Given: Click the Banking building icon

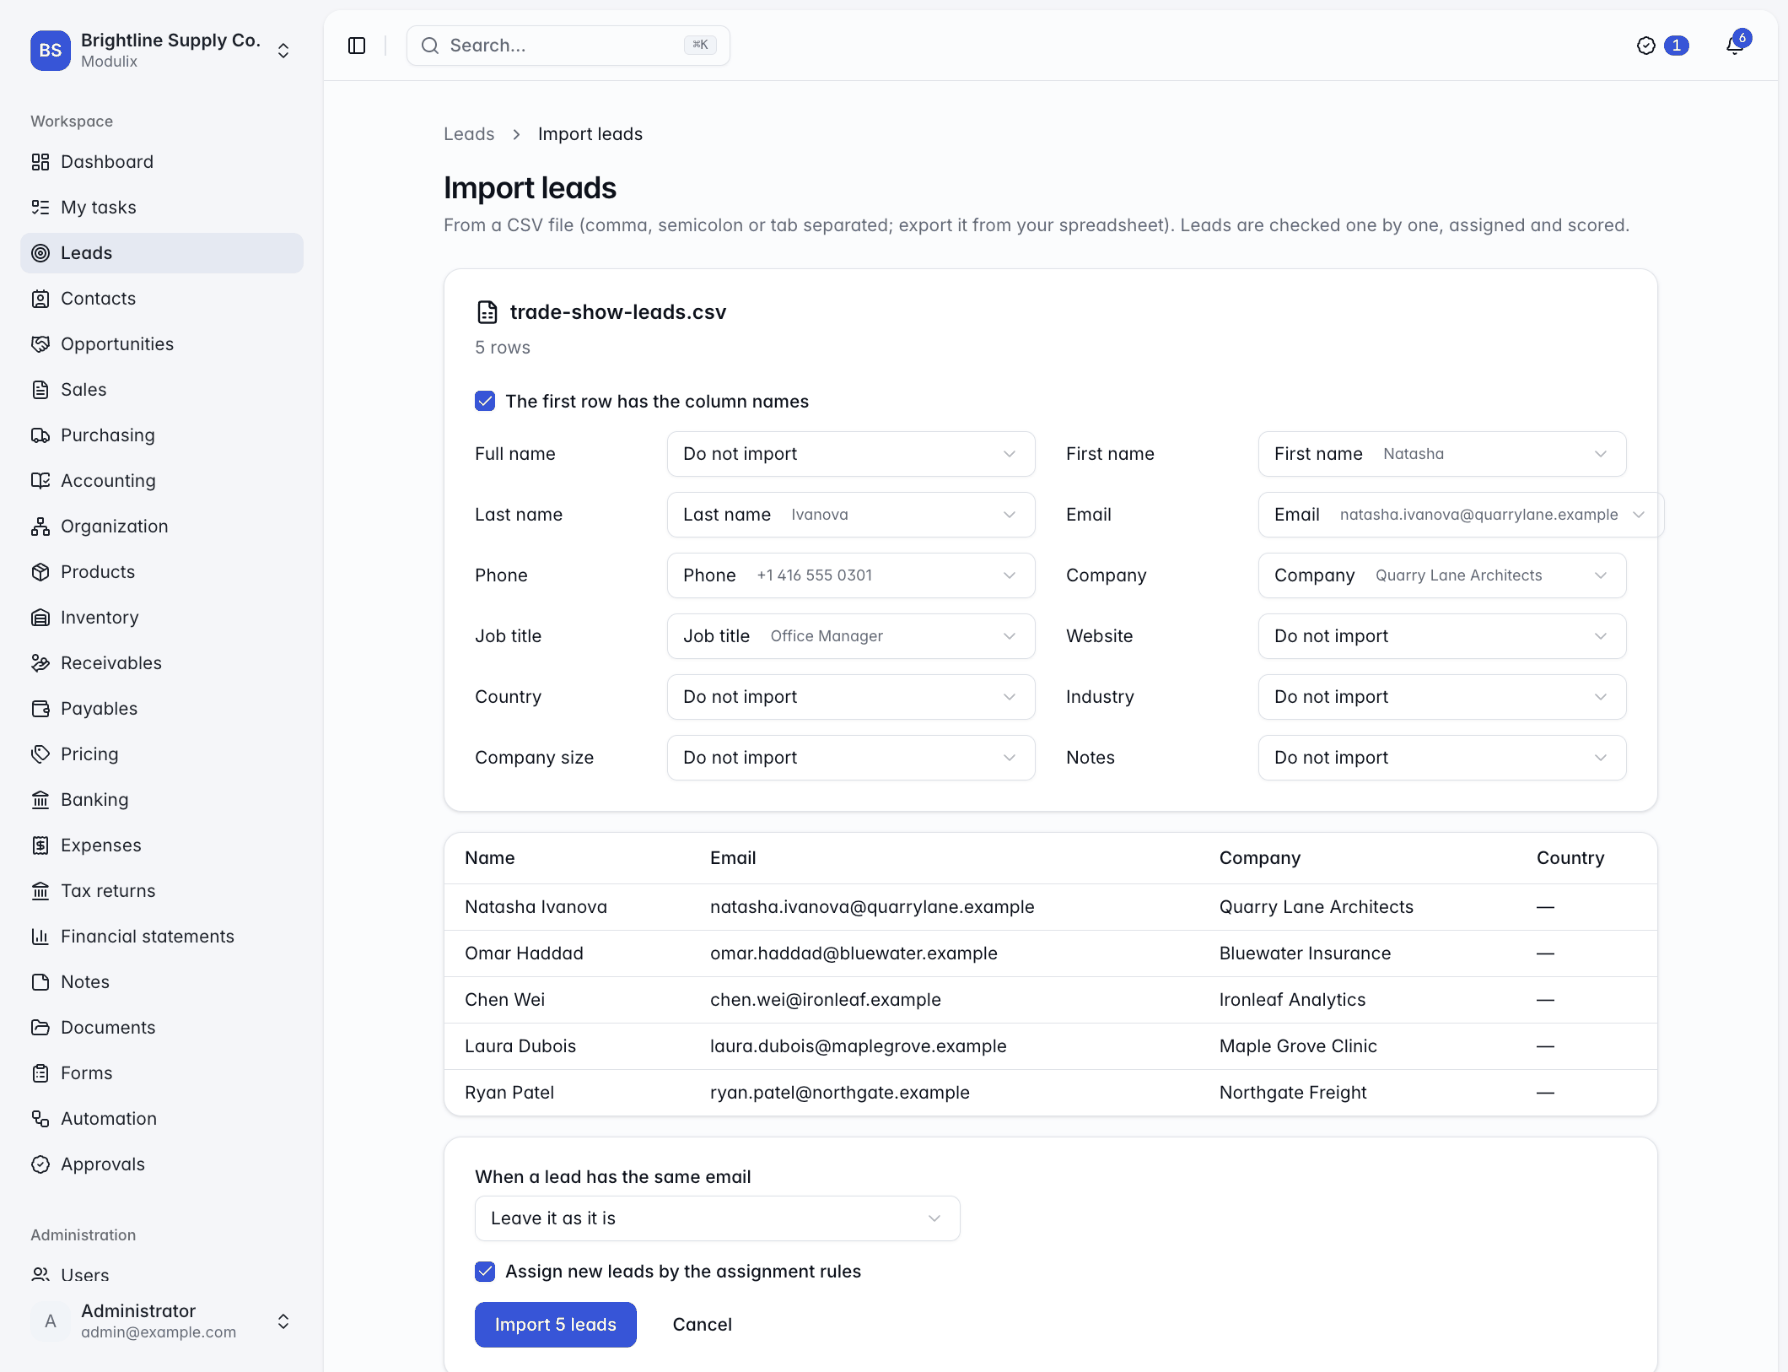Looking at the screenshot, I should tap(40, 800).
